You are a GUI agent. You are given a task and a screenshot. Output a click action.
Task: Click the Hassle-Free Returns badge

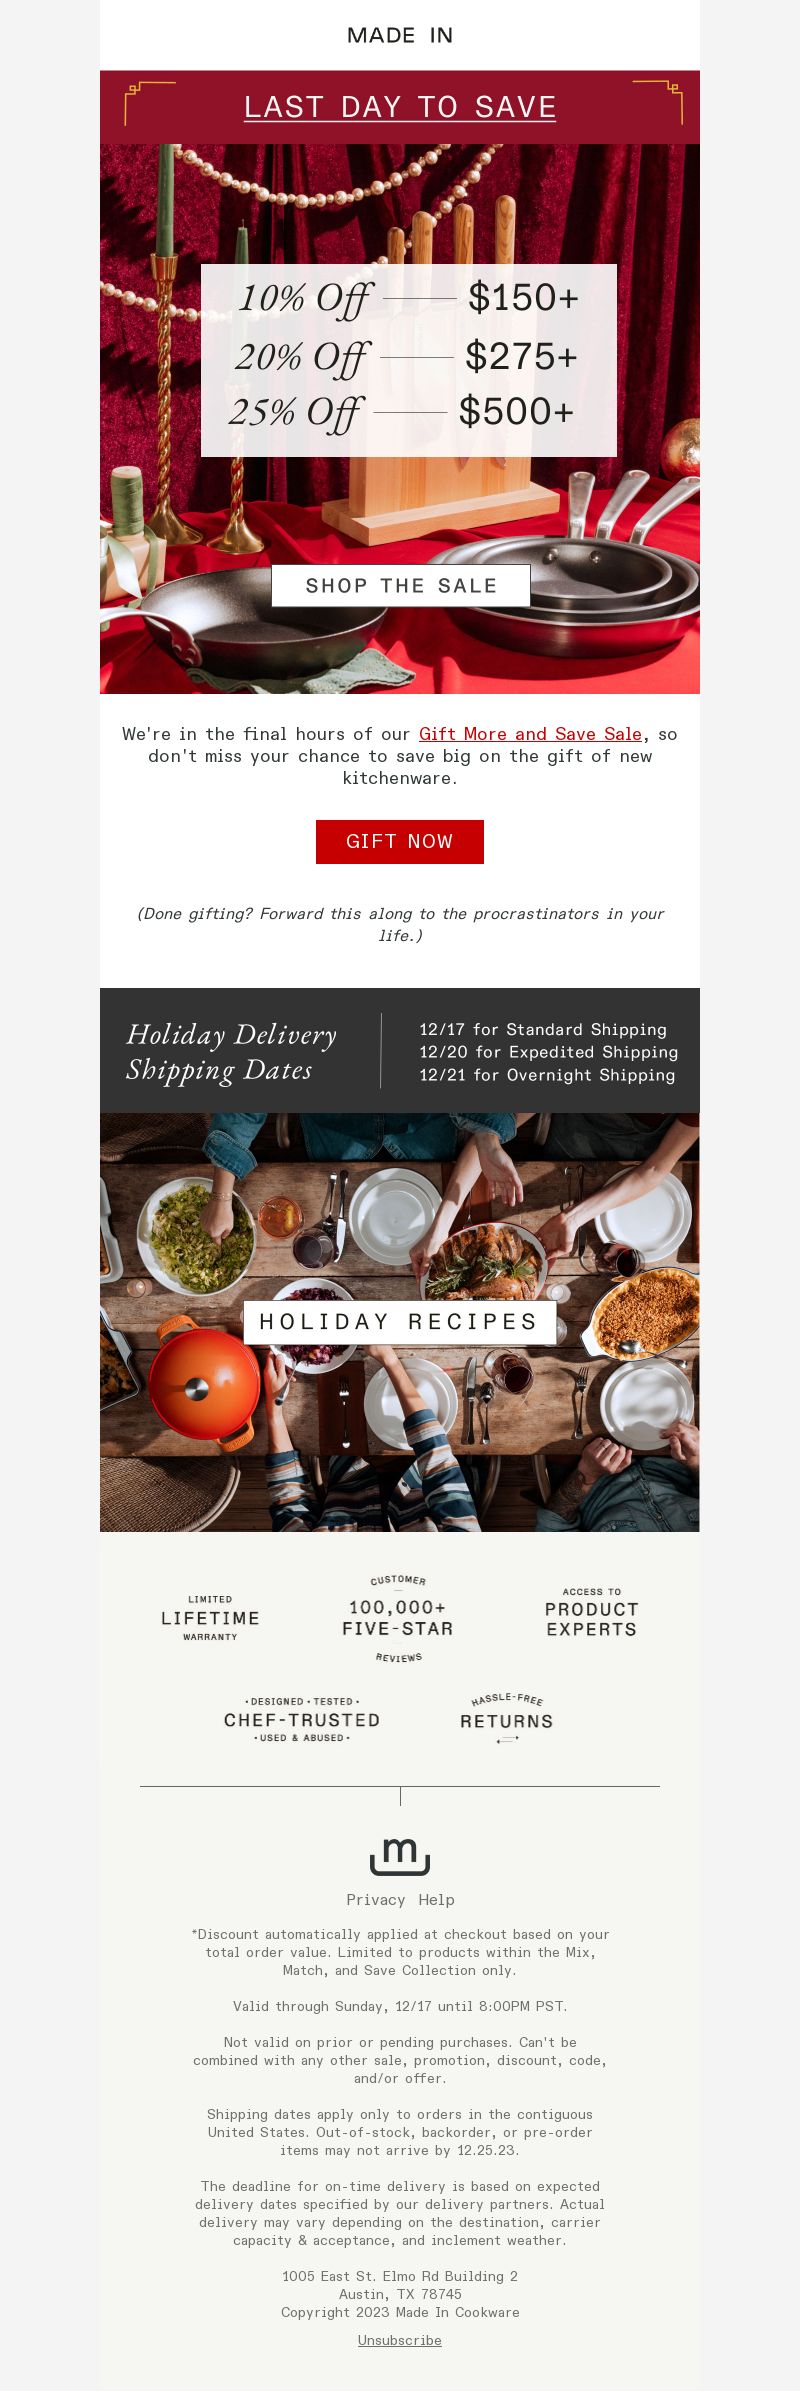click(506, 1718)
